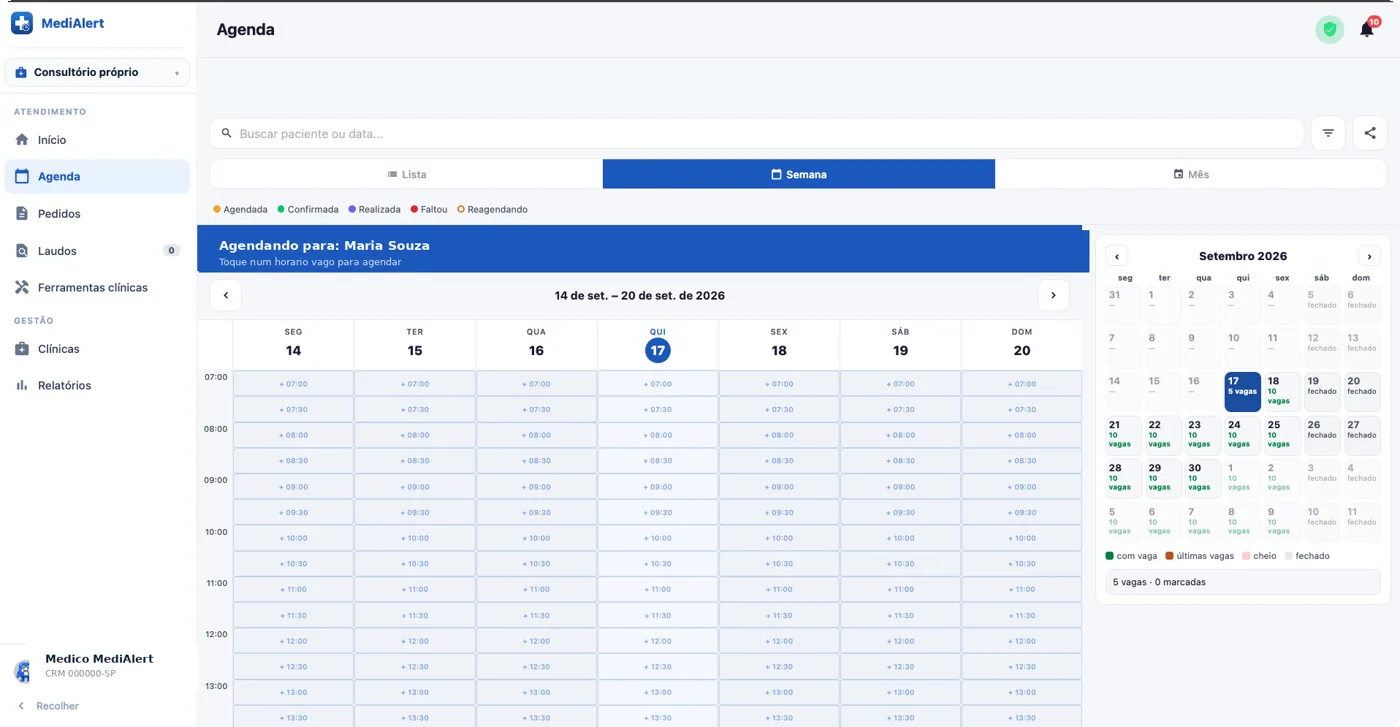Show next month in mini calendar
The width and height of the screenshot is (1400, 727).
click(x=1369, y=256)
